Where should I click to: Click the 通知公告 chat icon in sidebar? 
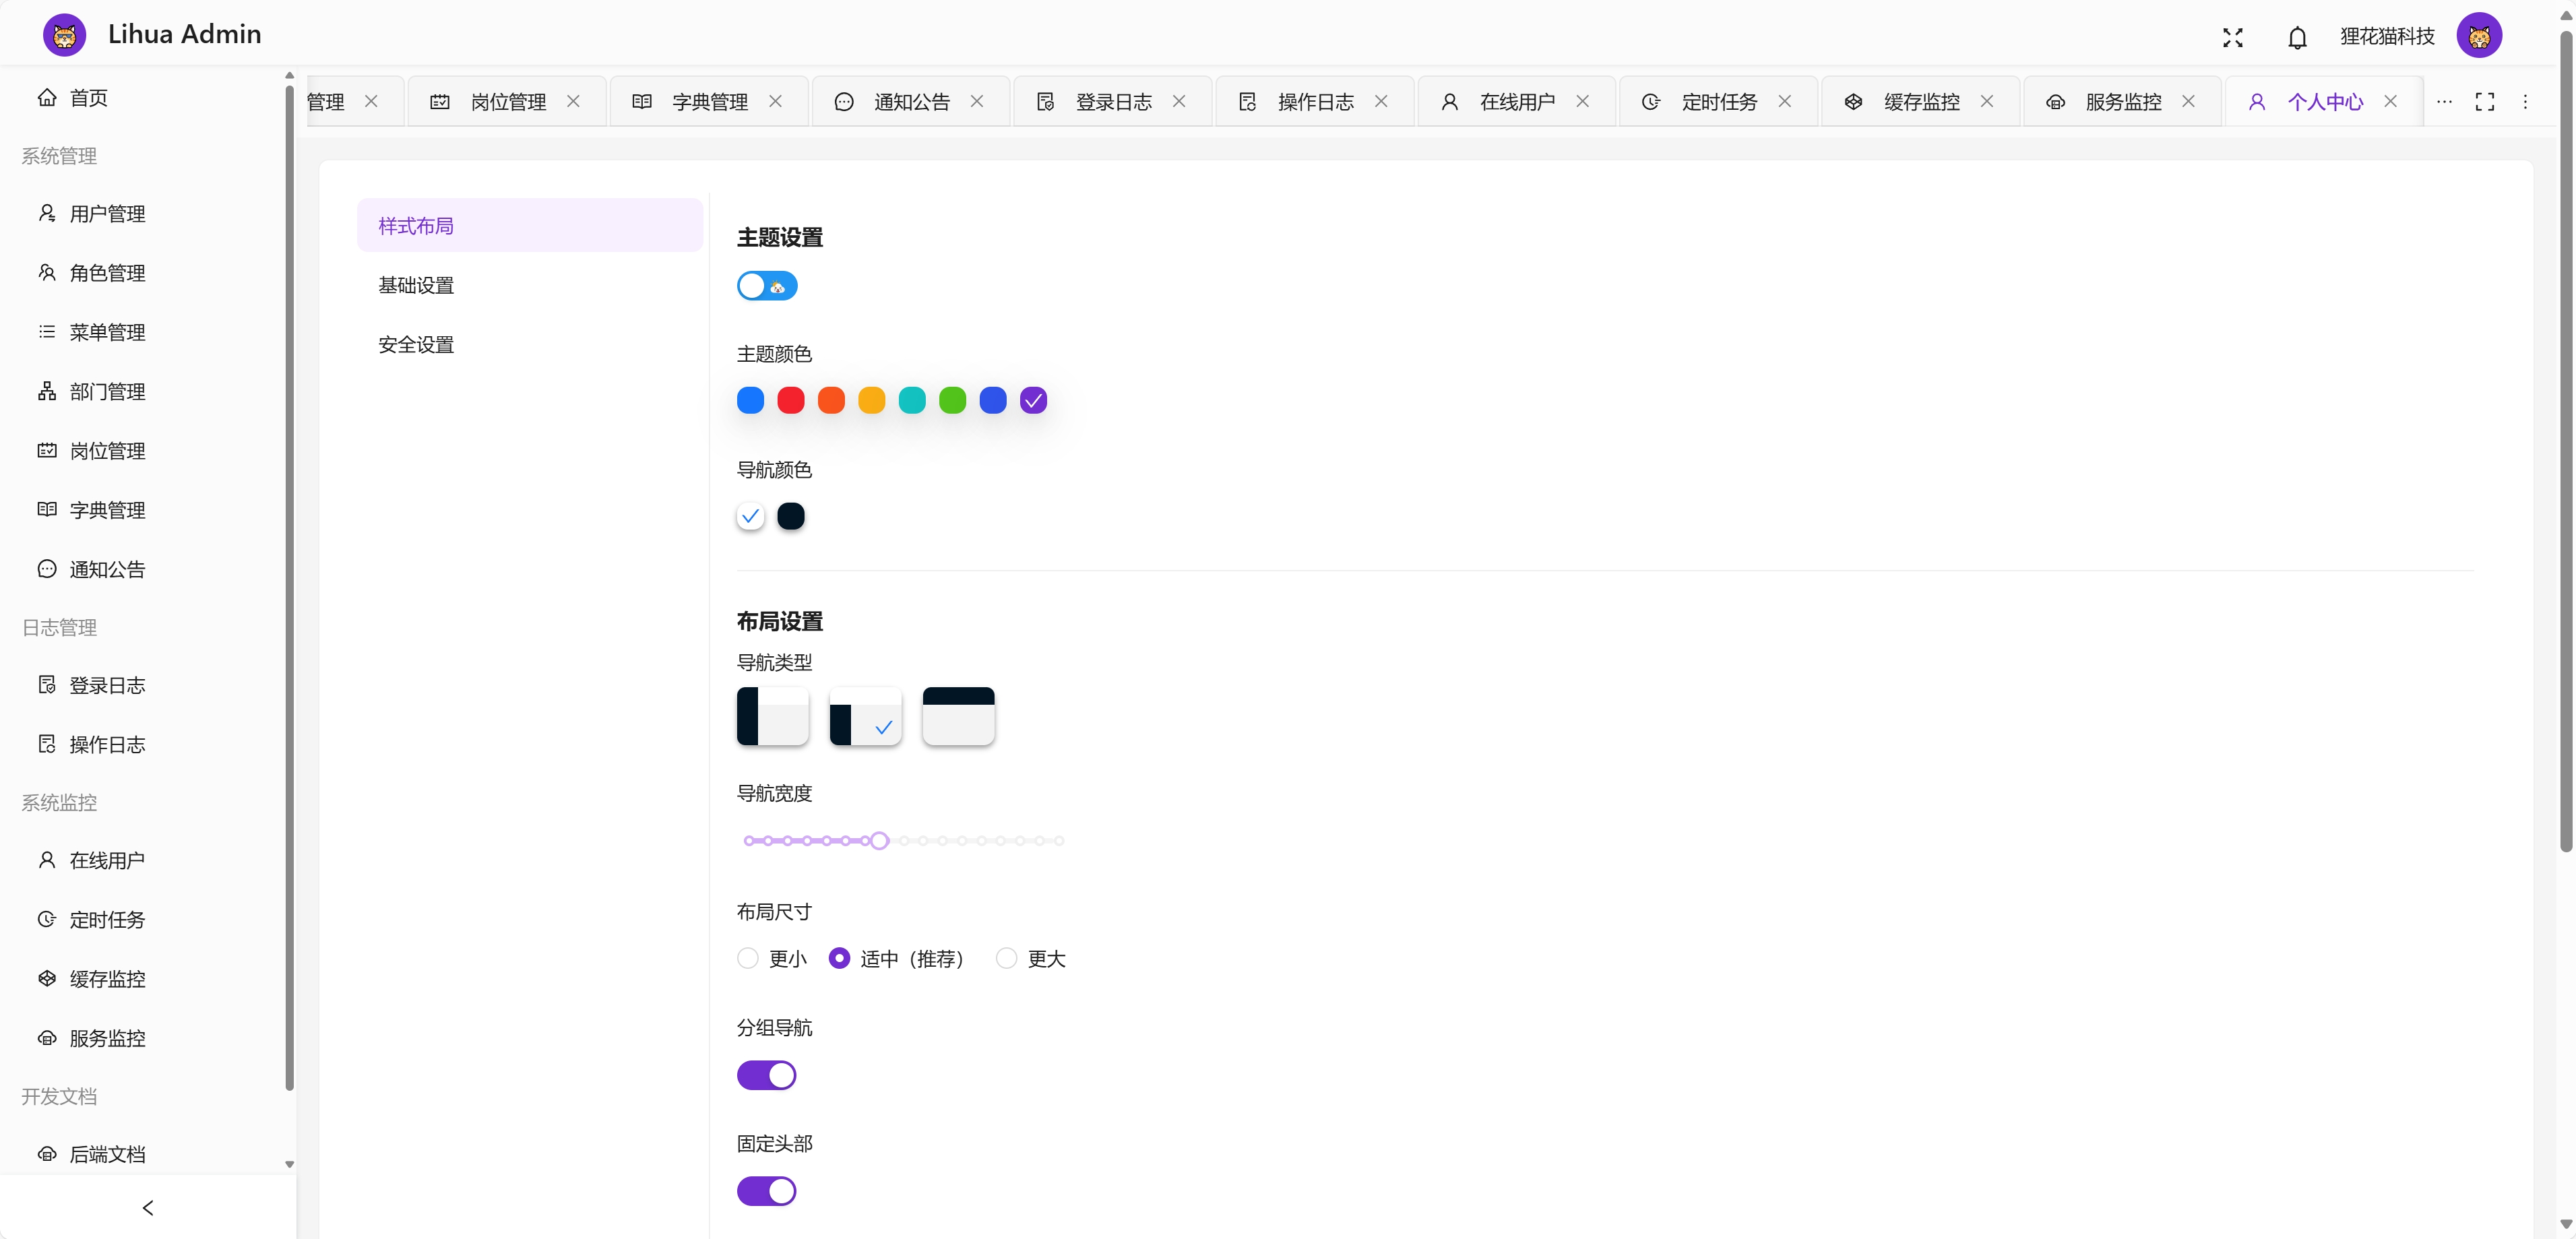coord(47,568)
